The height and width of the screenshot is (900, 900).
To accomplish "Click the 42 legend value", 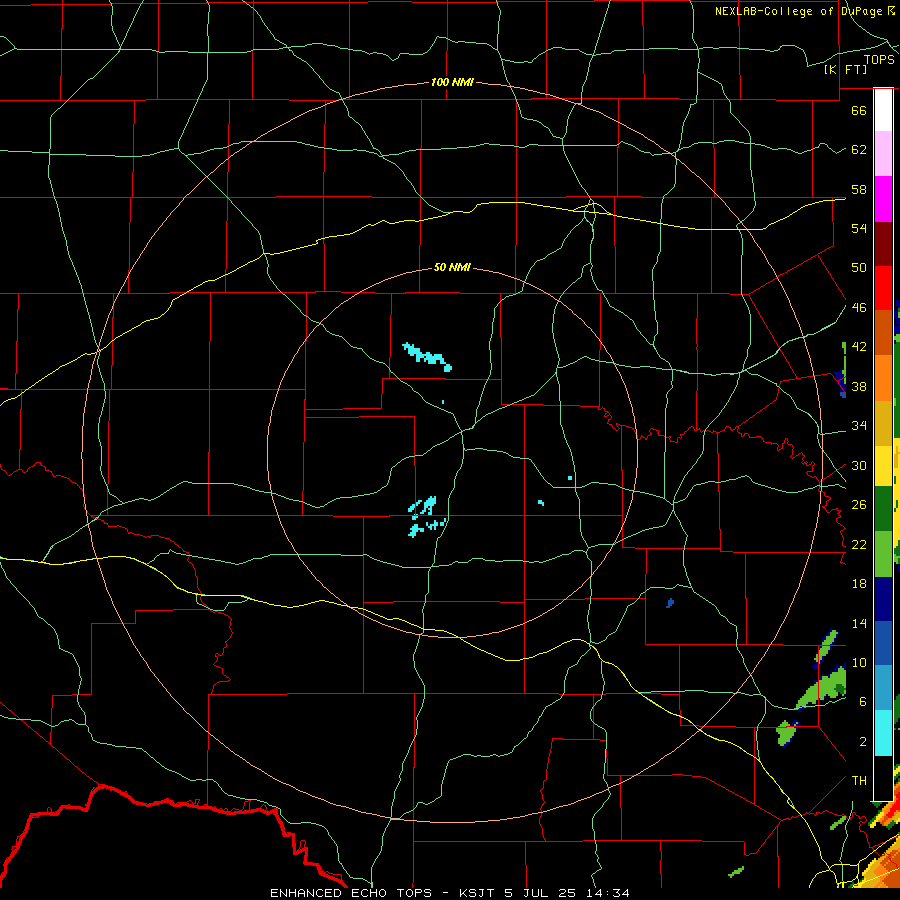I will pos(859,346).
